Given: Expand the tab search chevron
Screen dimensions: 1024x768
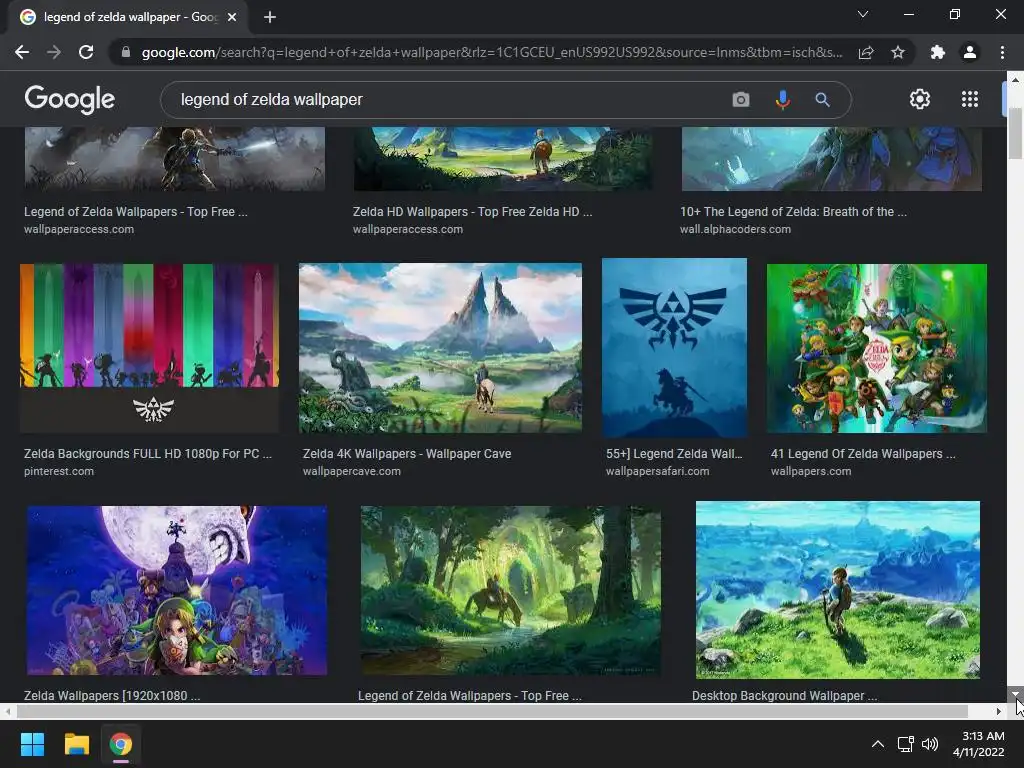Looking at the screenshot, I should (863, 14).
